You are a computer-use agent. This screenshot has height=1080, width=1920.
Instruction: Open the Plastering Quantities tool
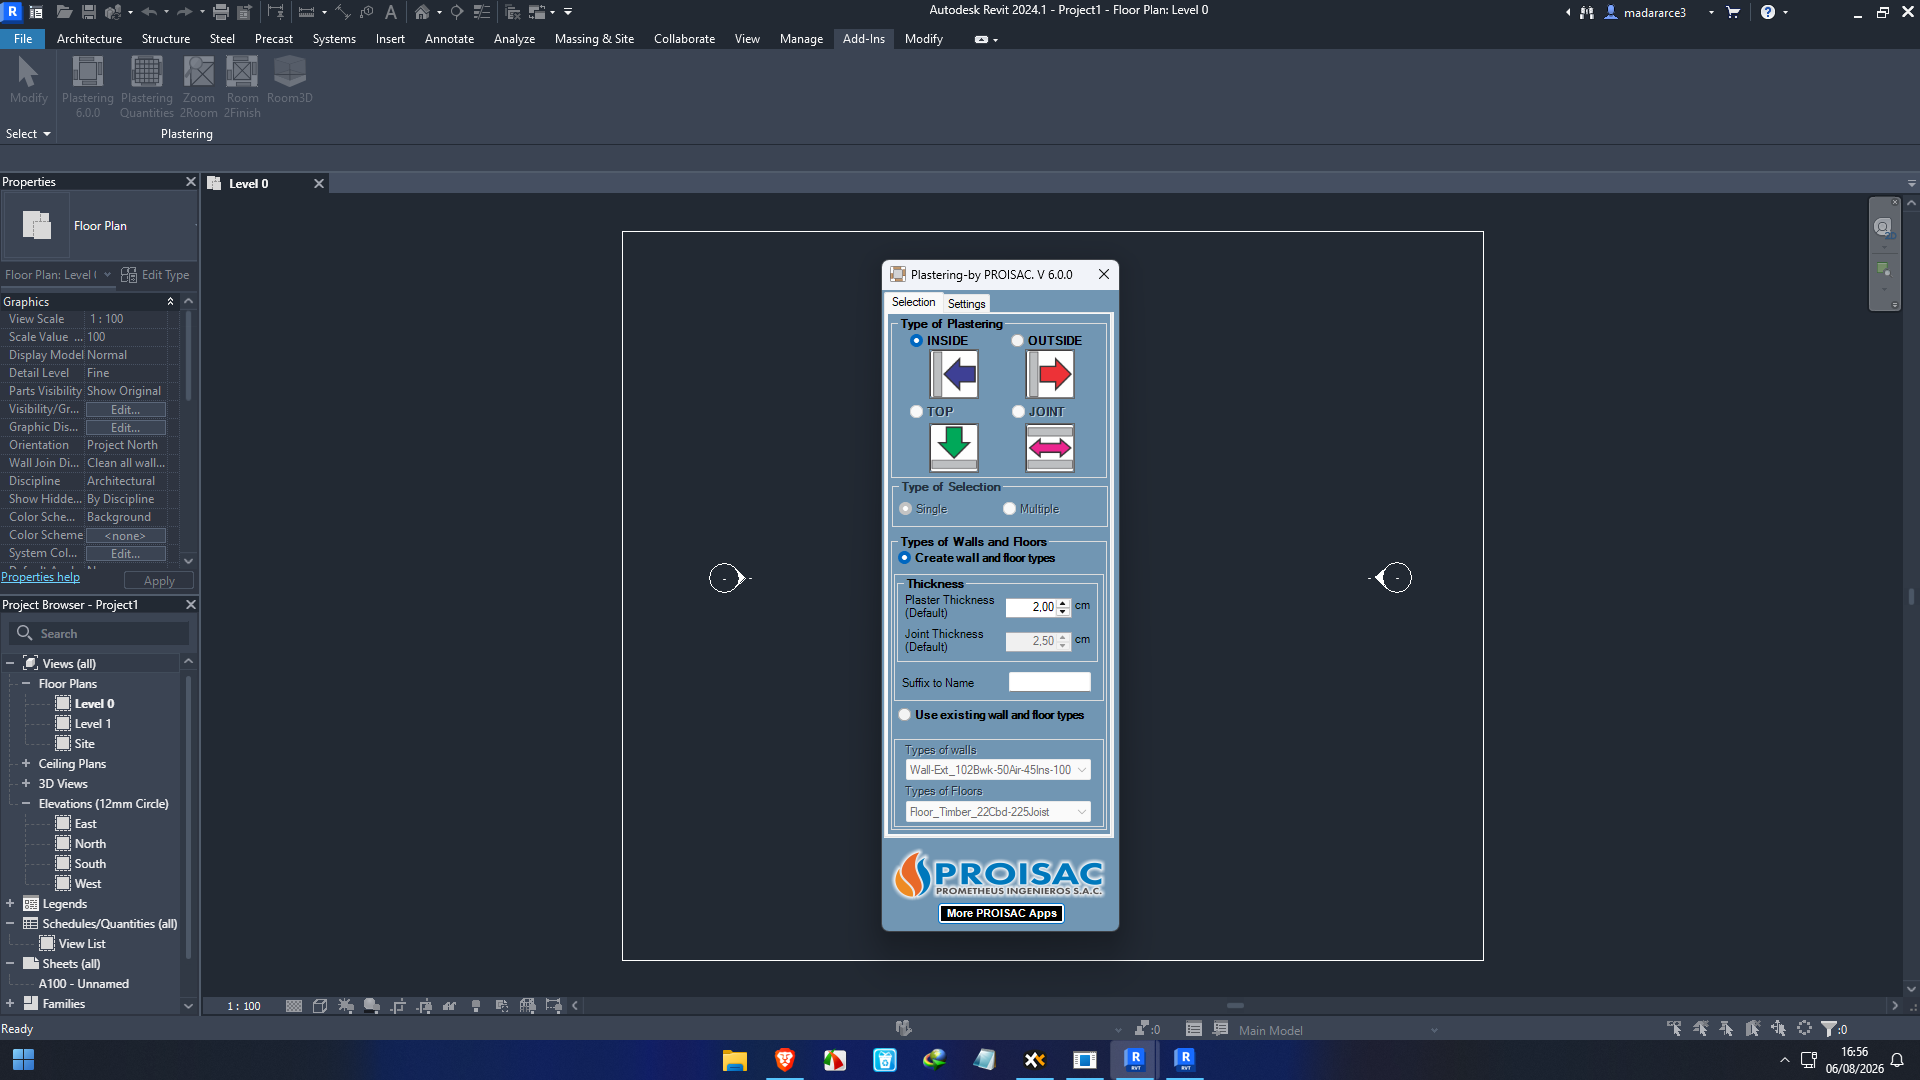click(147, 86)
